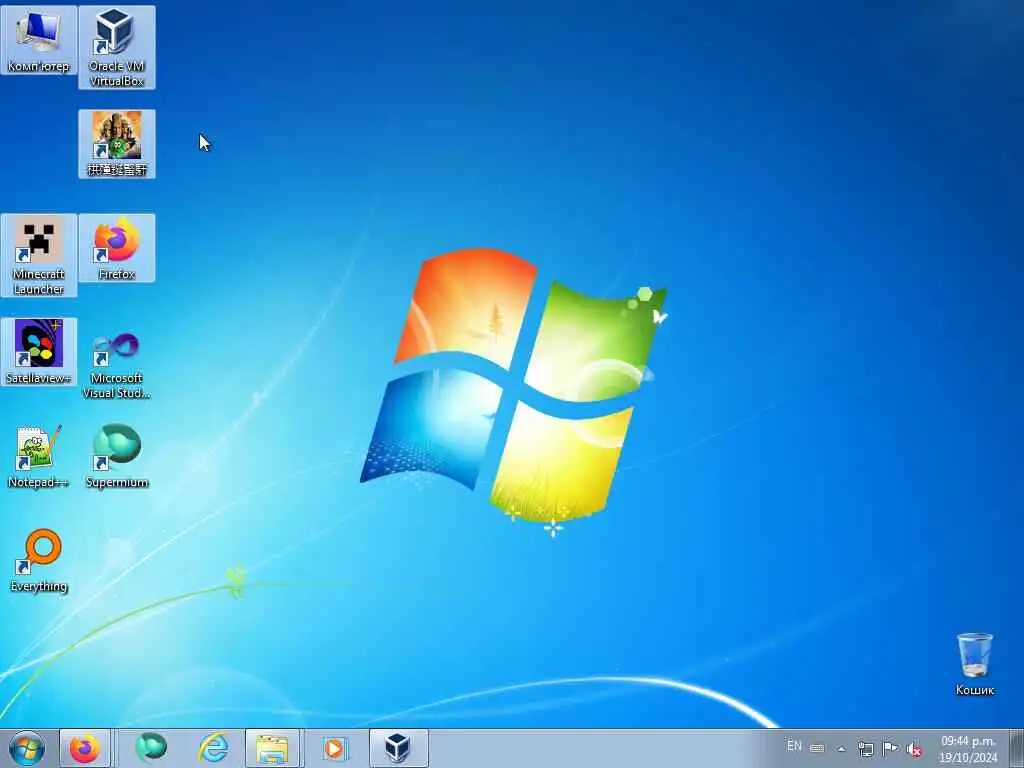Select the game shortcut with Chinese label
This screenshot has width=1024, height=768.
point(117,144)
